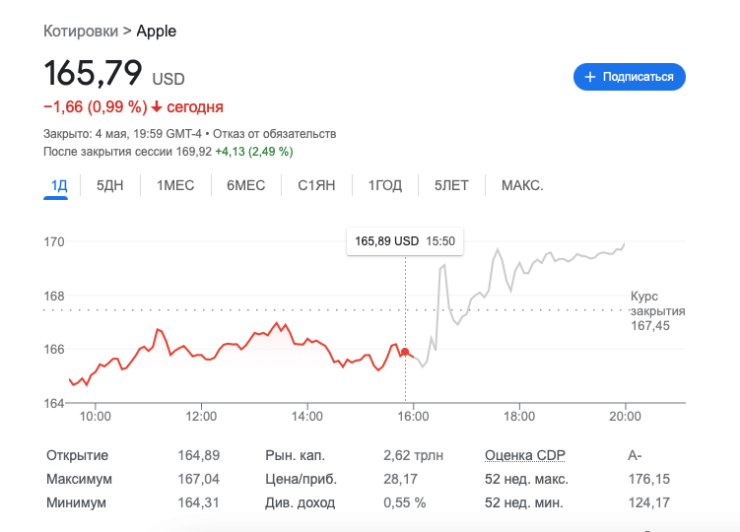
Task: Click the Оценка CDP underlined label
Action: [525, 455]
